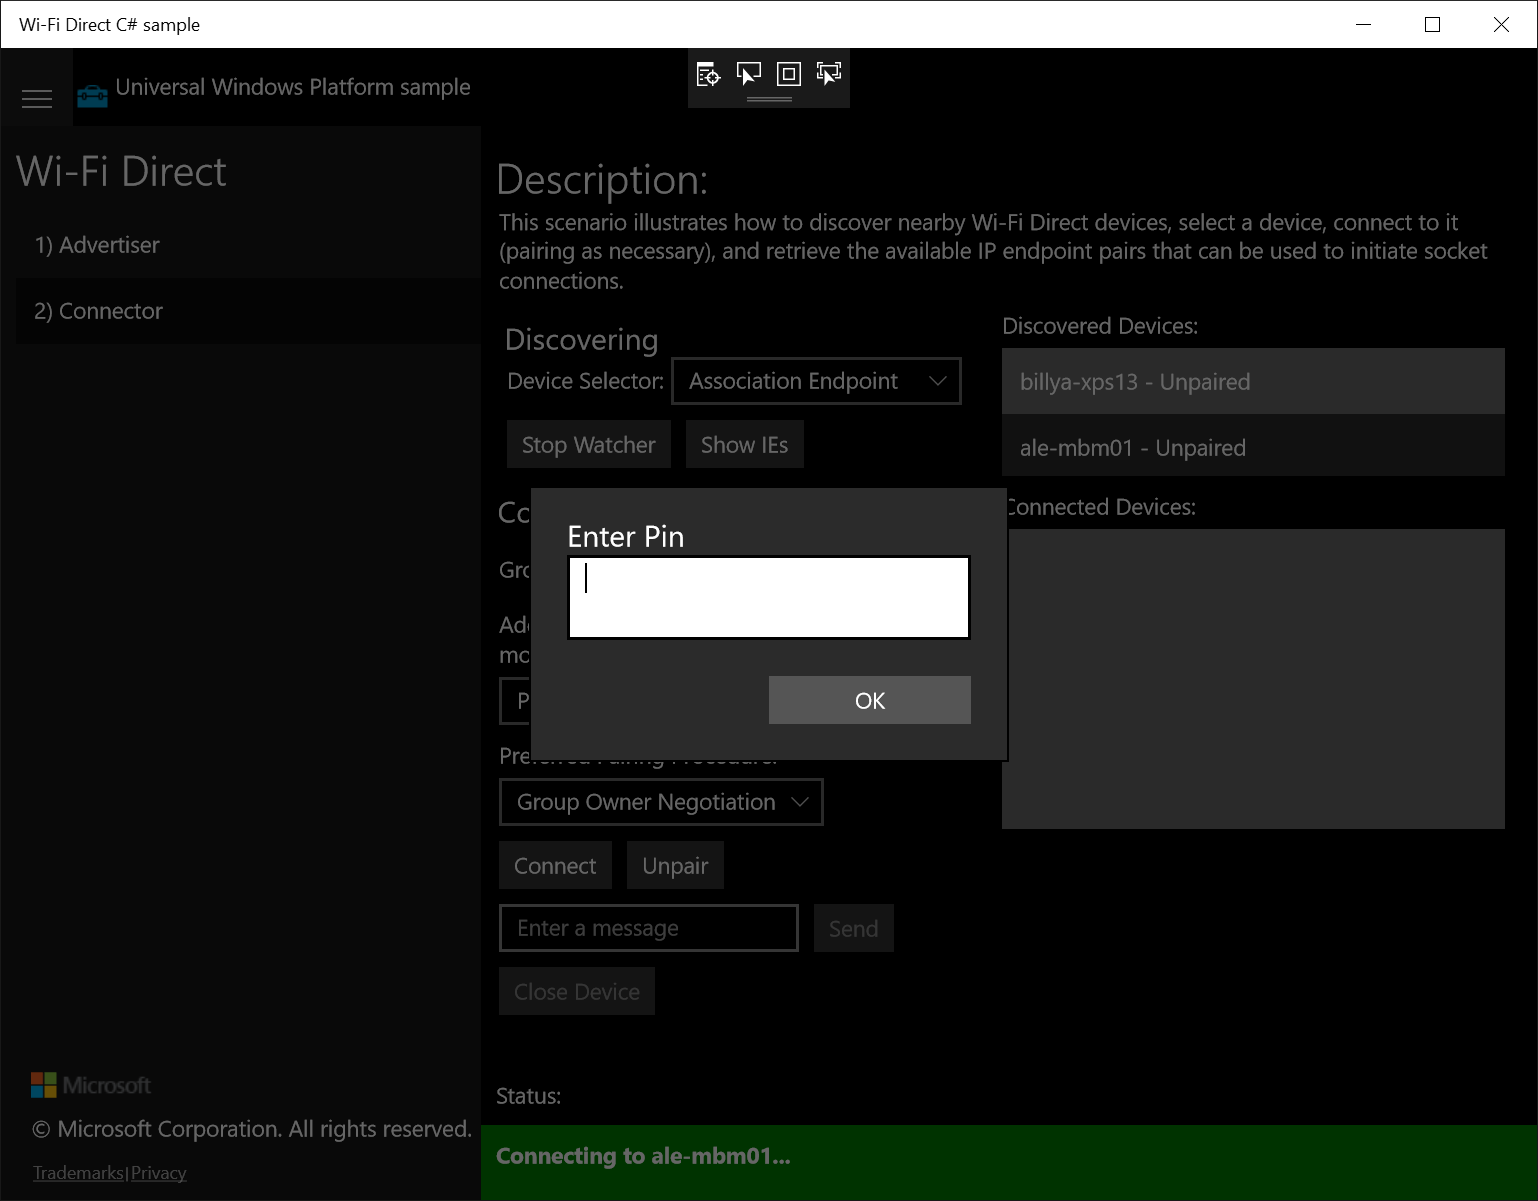The height and width of the screenshot is (1201, 1538).
Task: Open the Association Endpoint device selector dropdown
Action: tap(816, 381)
